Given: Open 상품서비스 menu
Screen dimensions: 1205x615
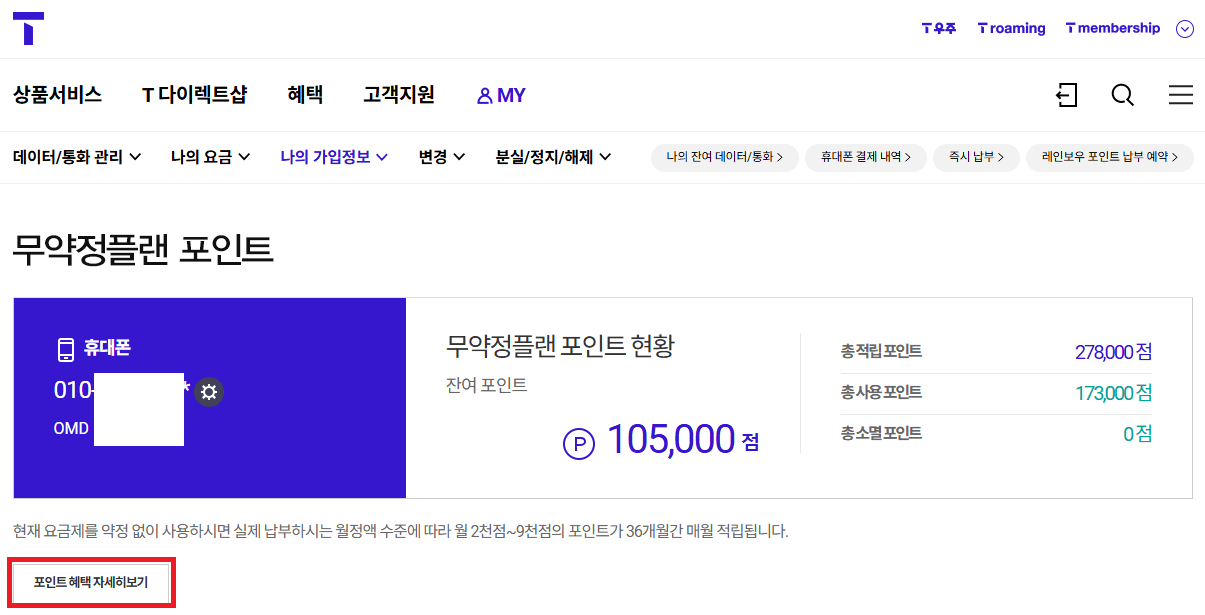Looking at the screenshot, I should (x=57, y=95).
